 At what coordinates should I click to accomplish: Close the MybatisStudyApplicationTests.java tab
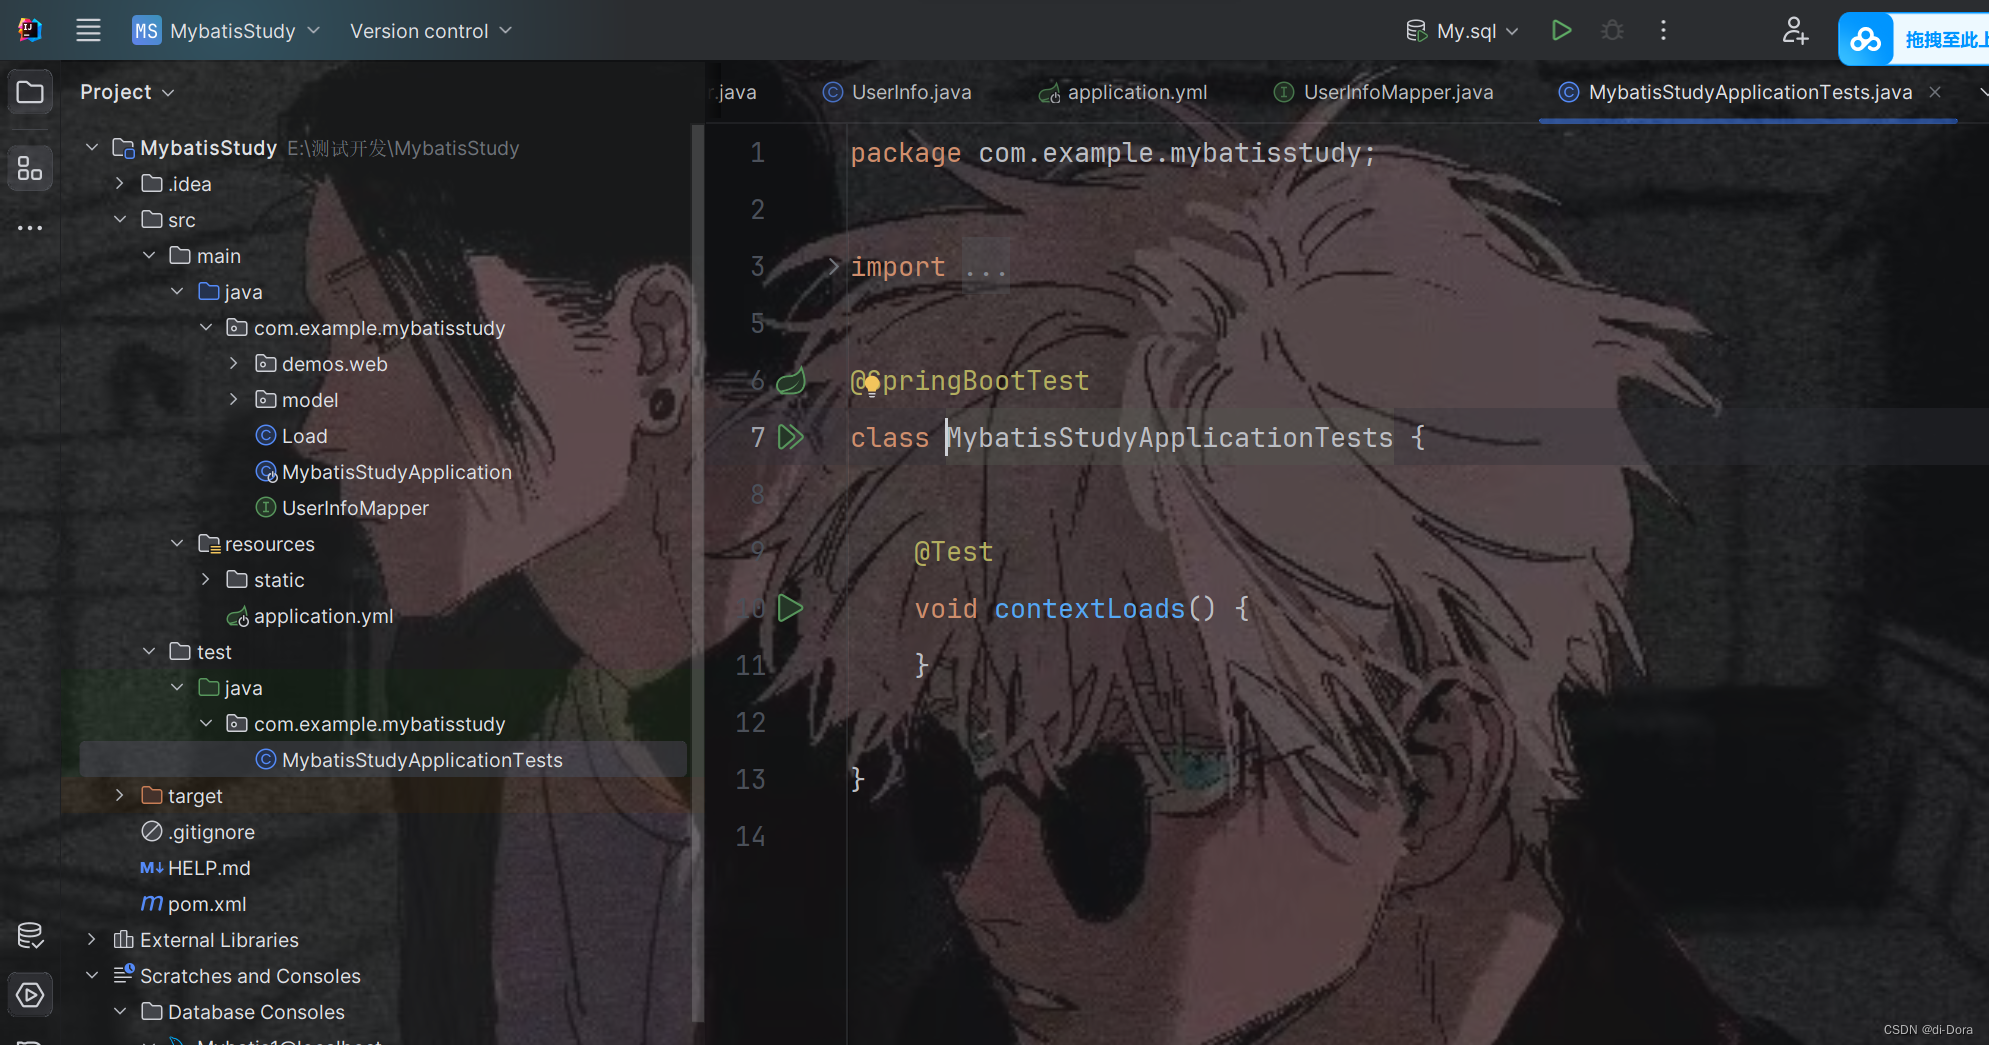[1936, 91]
